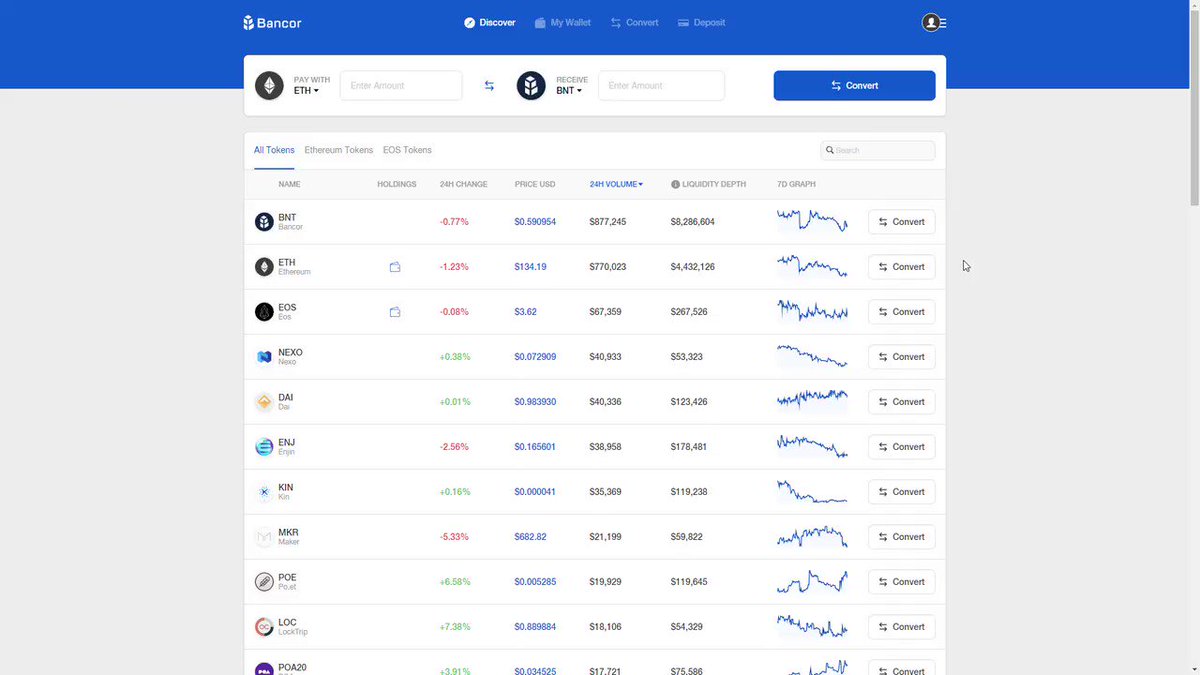Click Convert in the DAI row
The image size is (1200, 675).
tap(901, 402)
